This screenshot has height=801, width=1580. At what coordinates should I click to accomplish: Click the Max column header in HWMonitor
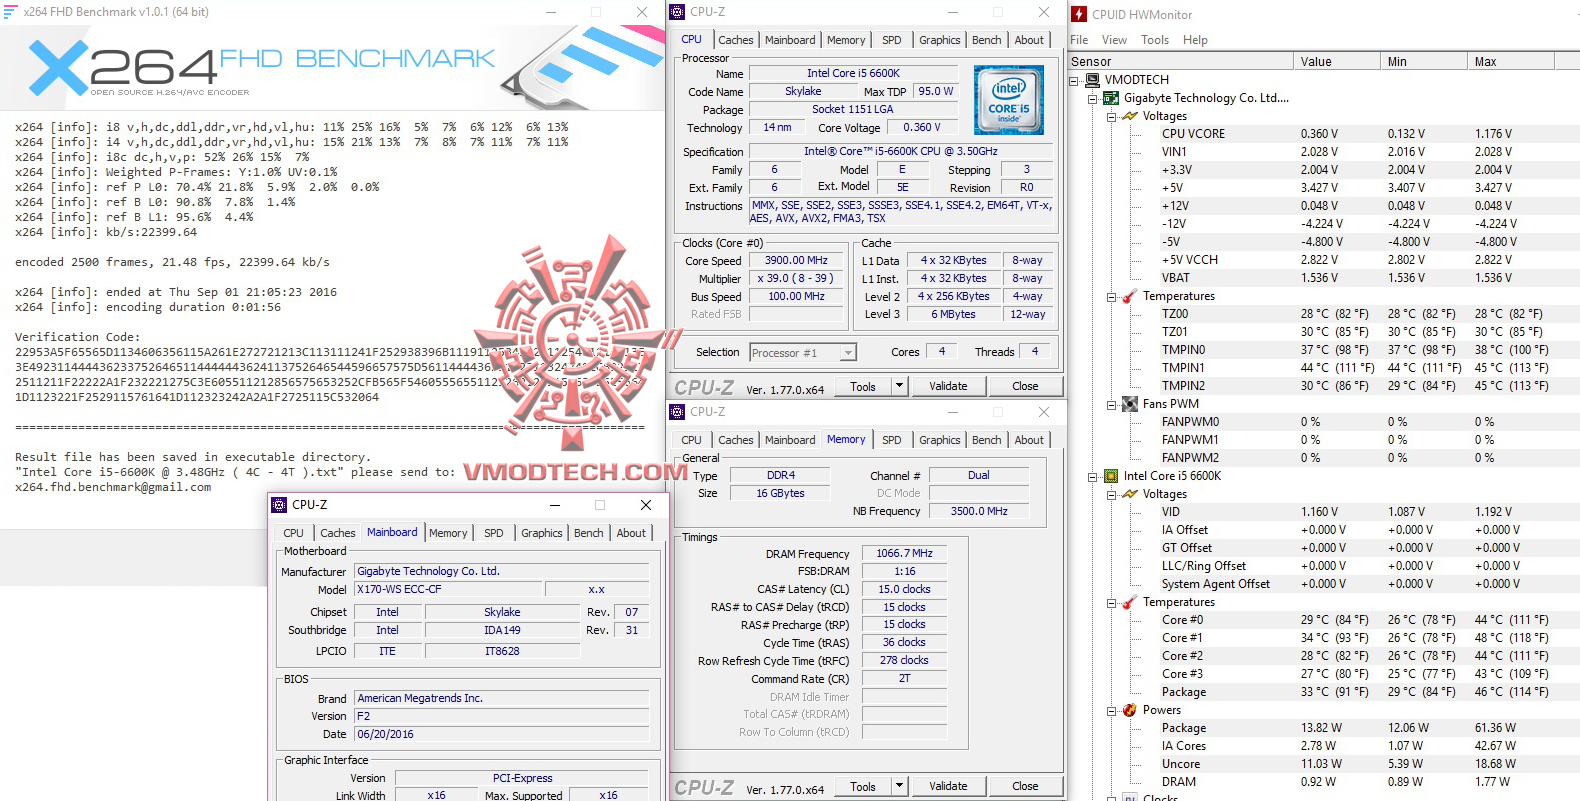1510,62
